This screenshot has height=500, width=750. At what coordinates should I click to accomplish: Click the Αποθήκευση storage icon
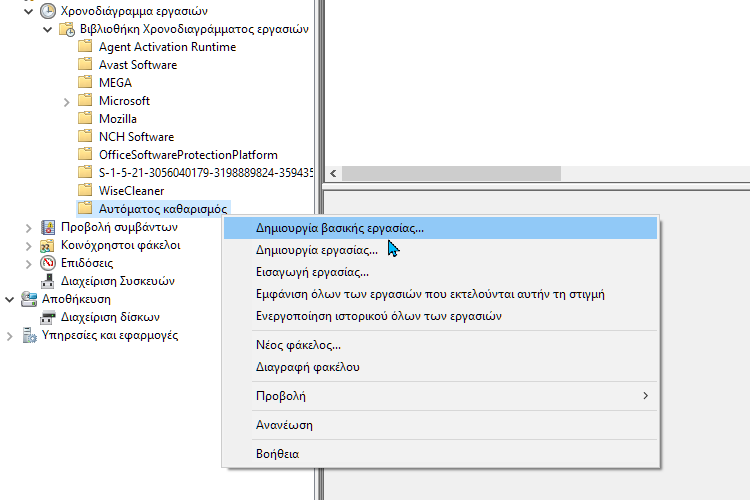pyautogui.click(x=29, y=299)
